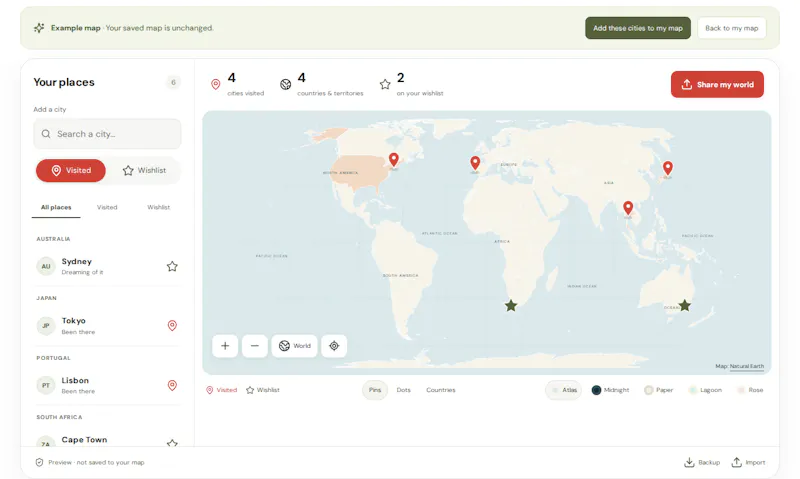Click the Southeast Asia map pin

click(x=628, y=208)
